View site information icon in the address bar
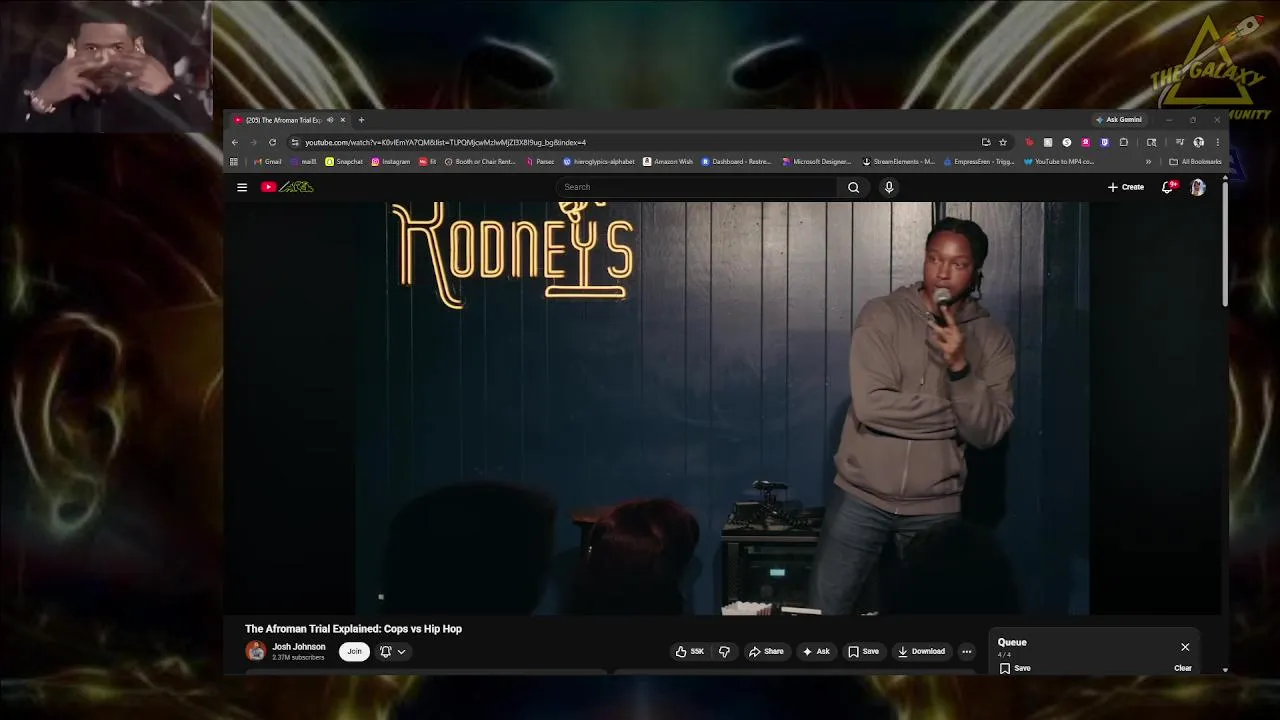 point(295,142)
